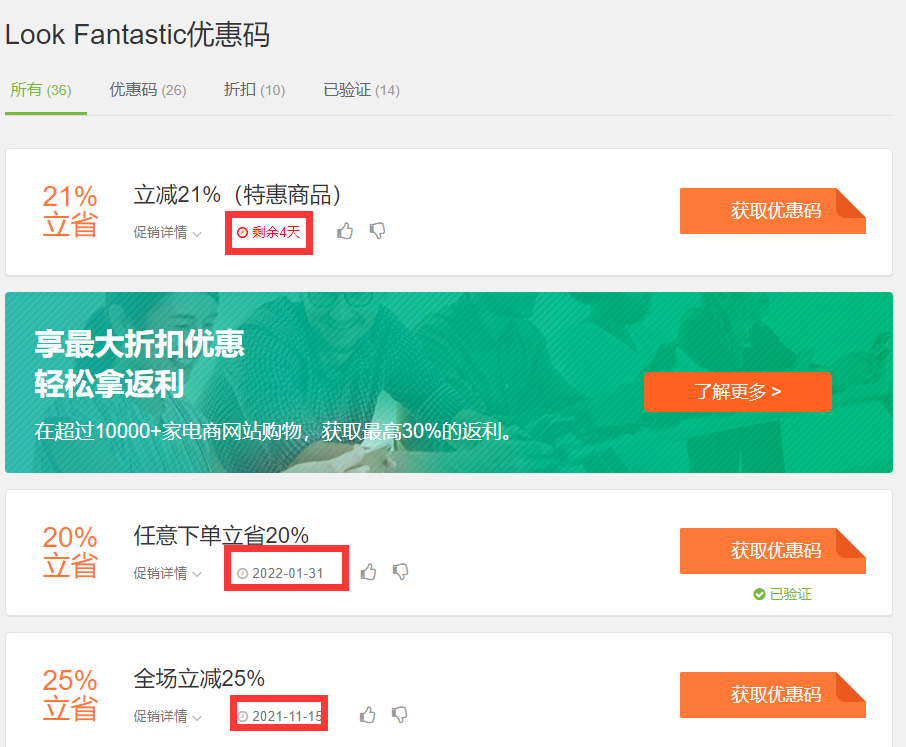Get coupon code for 任意下单立省20% offer
Image resolution: width=906 pixels, height=747 pixels.
(772, 551)
